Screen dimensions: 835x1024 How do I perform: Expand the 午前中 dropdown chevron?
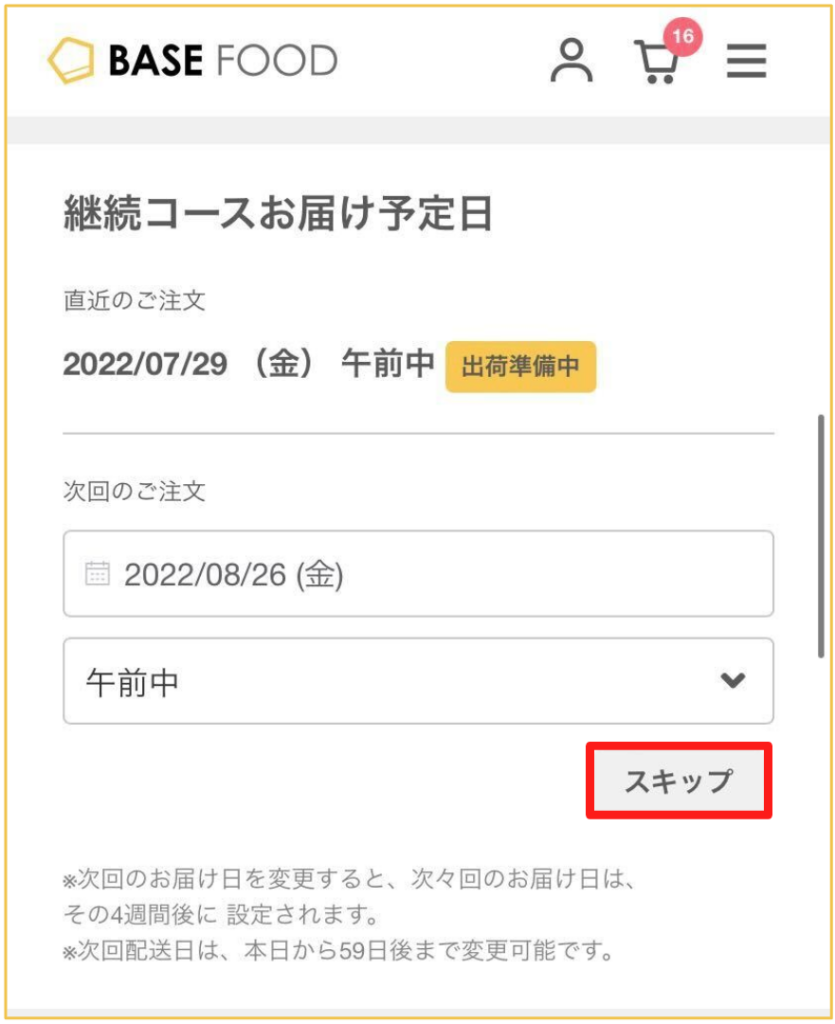pos(733,680)
